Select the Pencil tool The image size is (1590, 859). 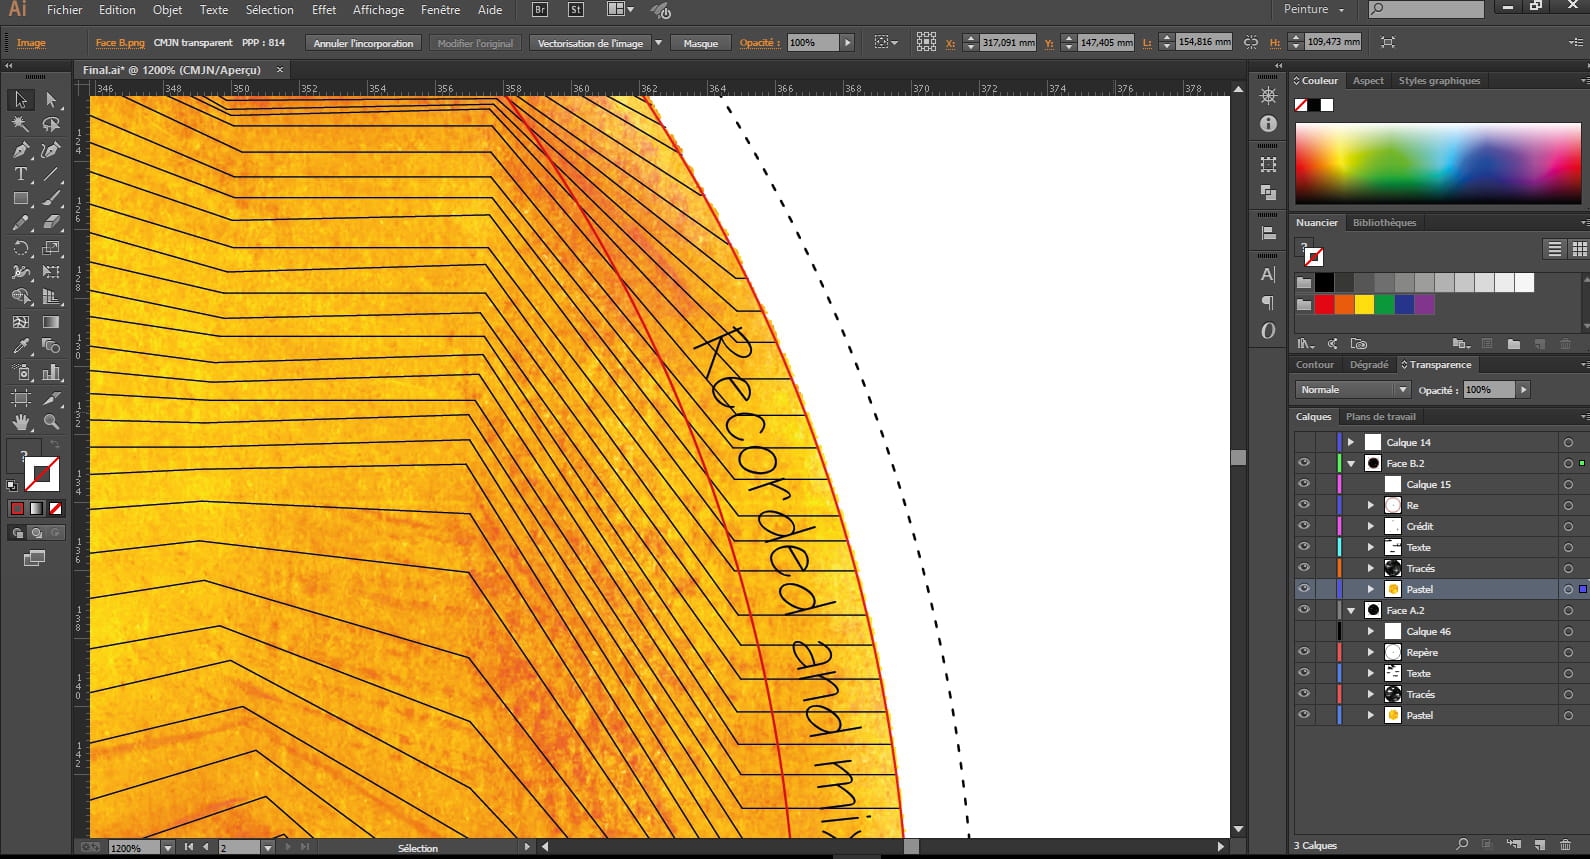click(21, 222)
